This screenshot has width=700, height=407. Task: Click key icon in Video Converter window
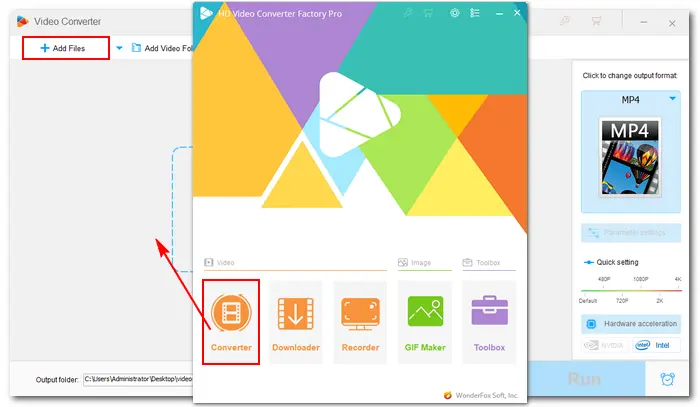565,21
